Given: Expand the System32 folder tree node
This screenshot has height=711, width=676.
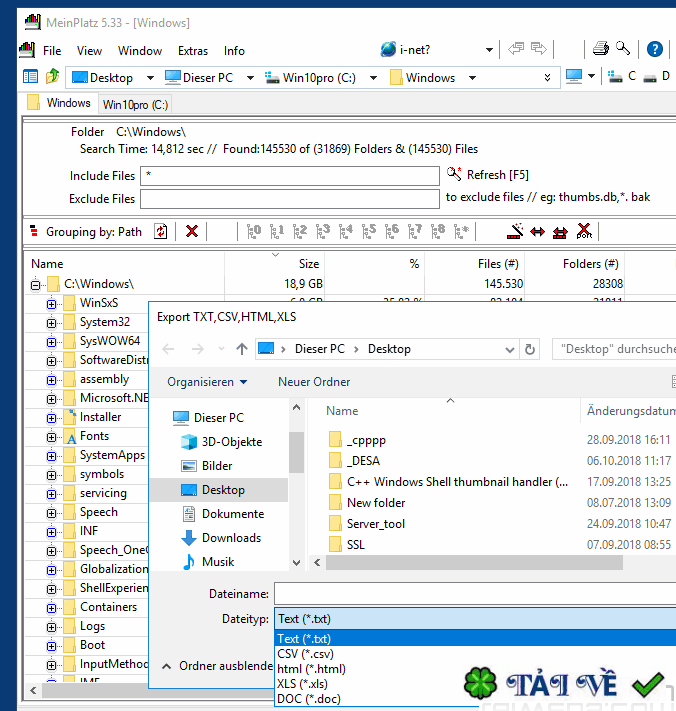Looking at the screenshot, I should [52, 322].
